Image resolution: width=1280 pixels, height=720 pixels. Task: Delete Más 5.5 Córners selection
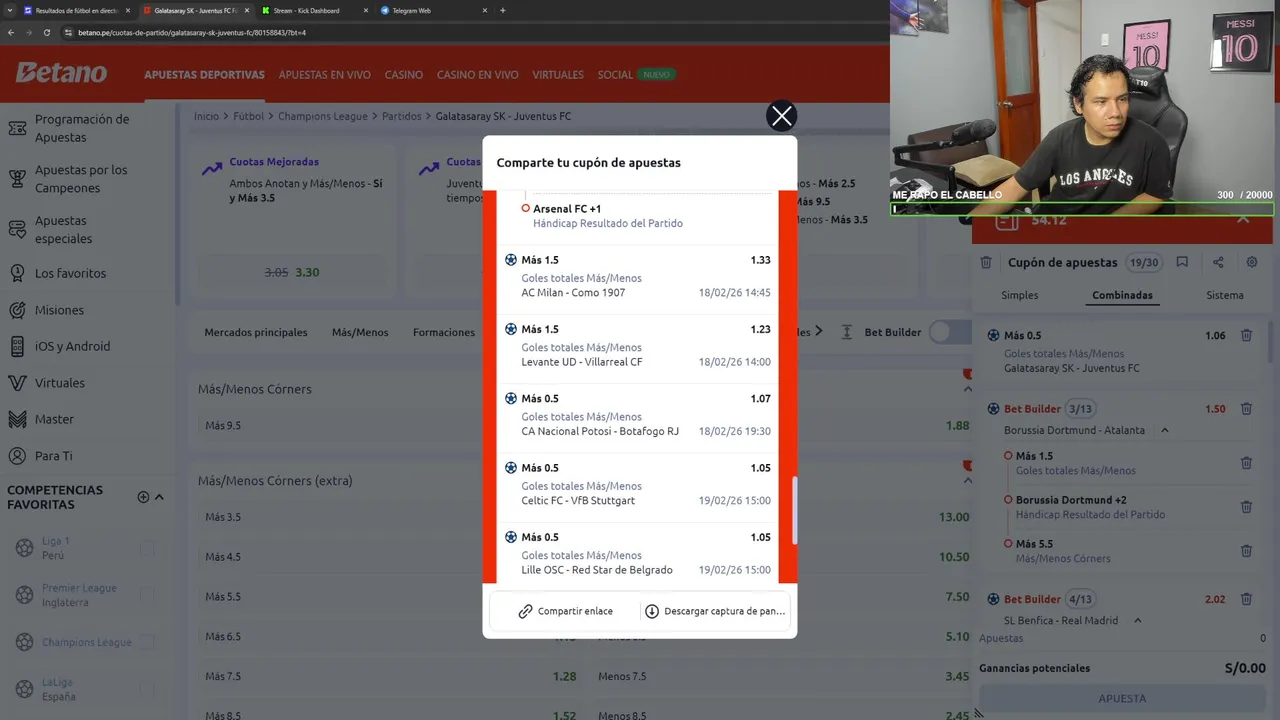click(x=1246, y=551)
